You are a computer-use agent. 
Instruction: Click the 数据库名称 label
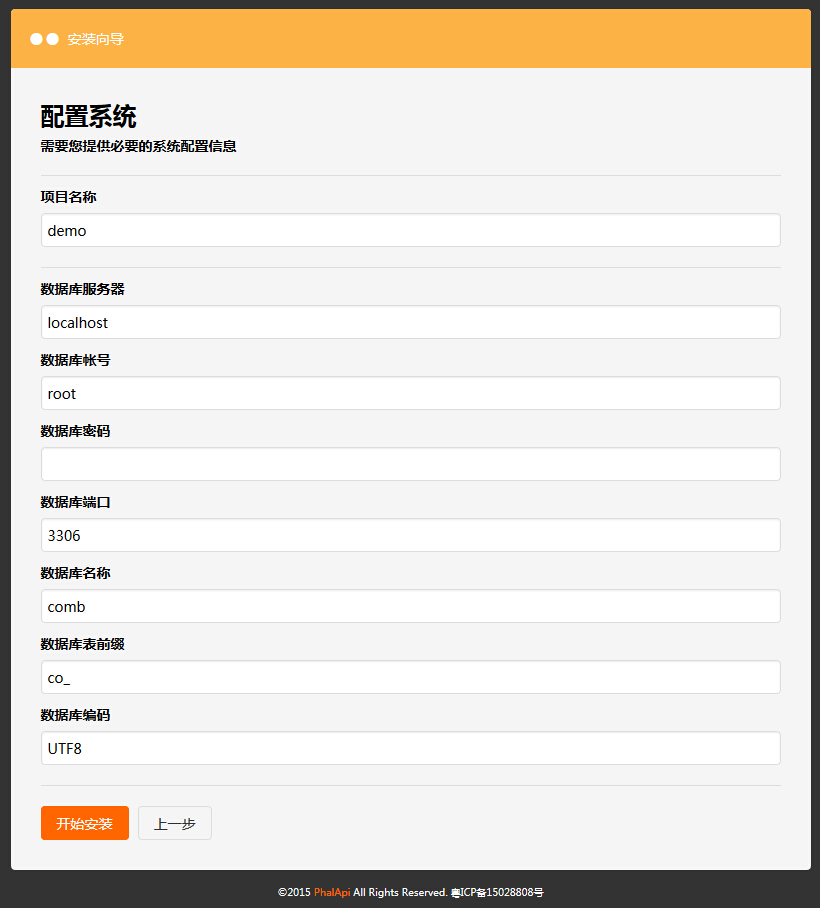click(75, 573)
